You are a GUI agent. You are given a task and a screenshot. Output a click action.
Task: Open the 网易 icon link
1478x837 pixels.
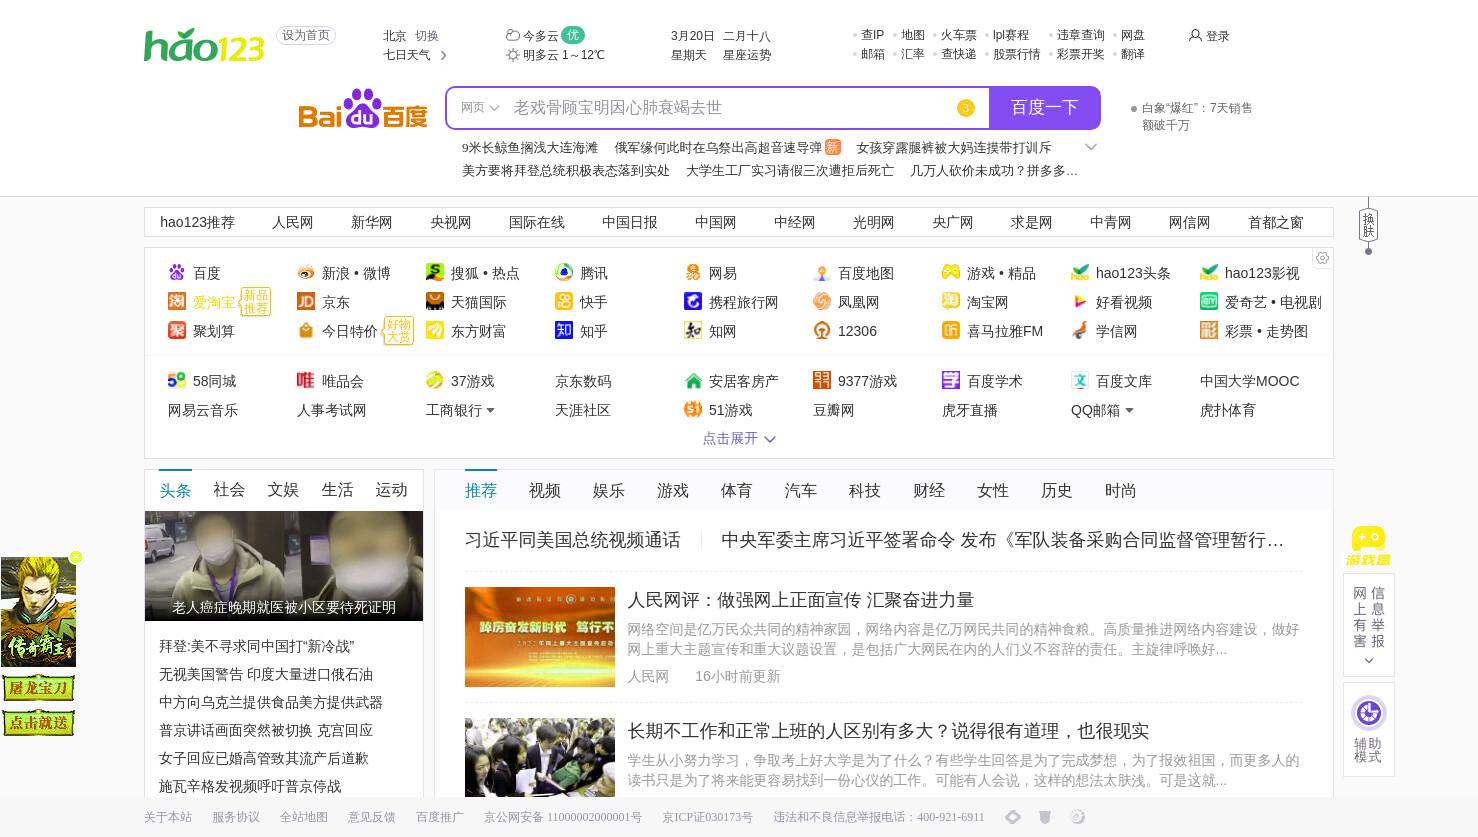point(693,272)
